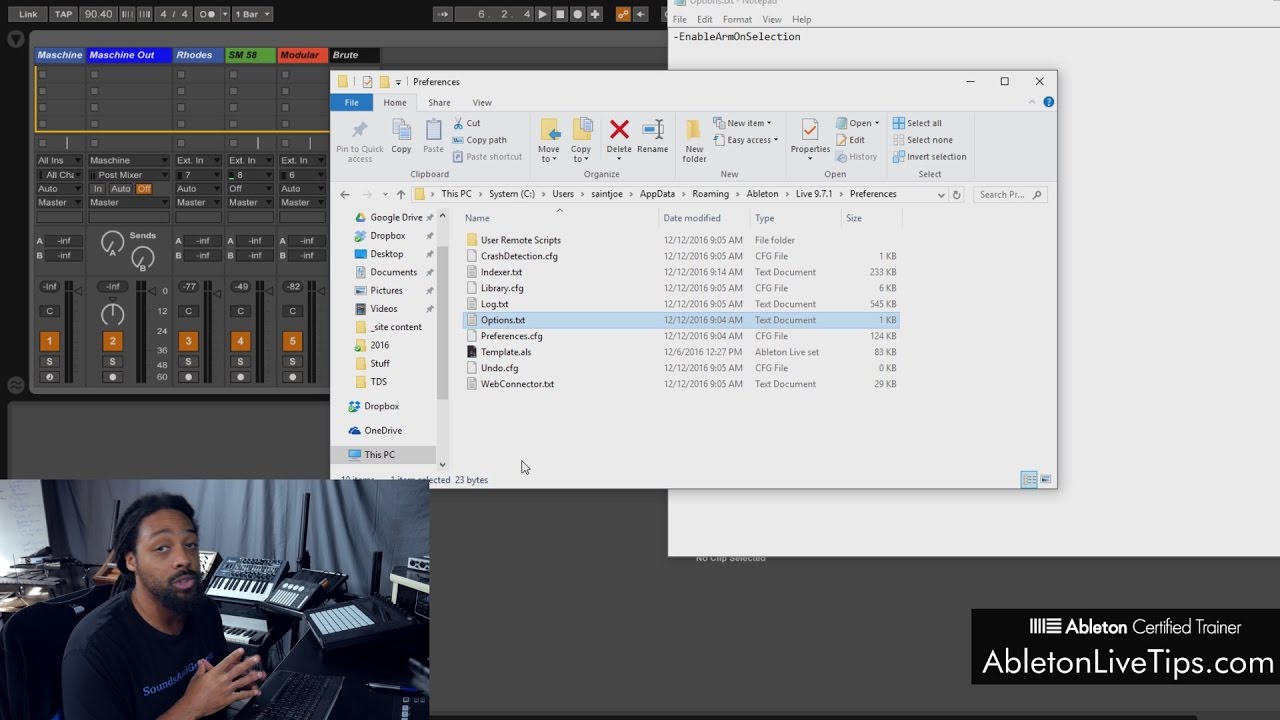The image size is (1280, 720).
Task: Click Ableton Follow arrow button
Action: 444,14
